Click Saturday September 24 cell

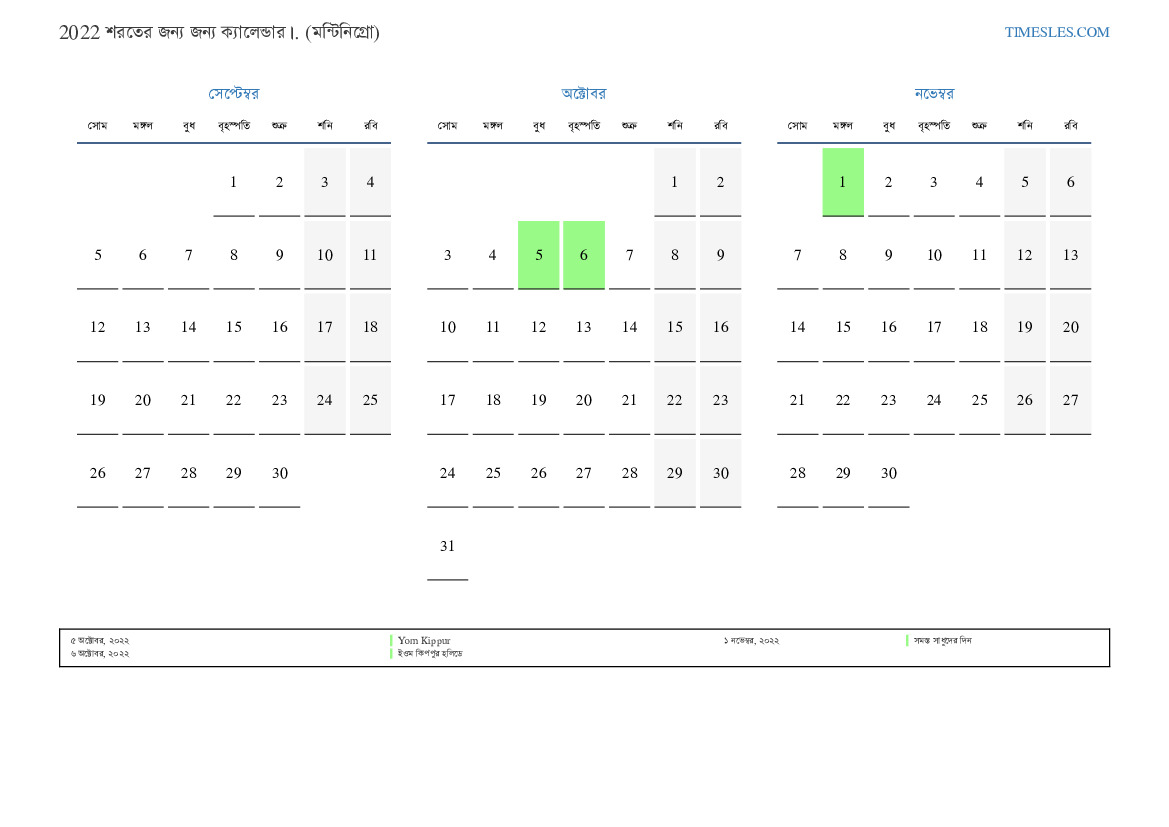click(324, 400)
